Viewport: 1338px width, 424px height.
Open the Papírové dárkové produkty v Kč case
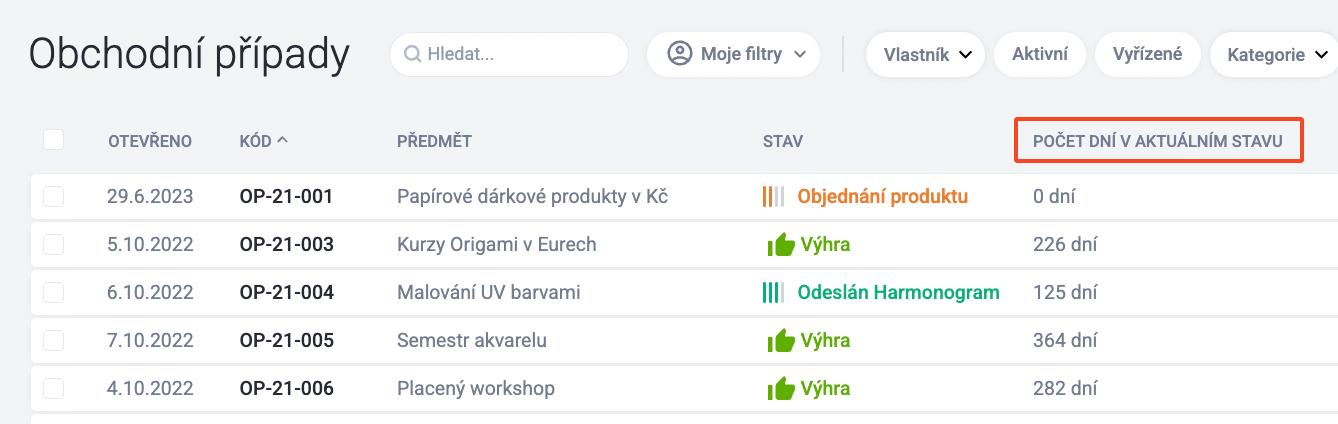pyautogui.click(x=532, y=197)
